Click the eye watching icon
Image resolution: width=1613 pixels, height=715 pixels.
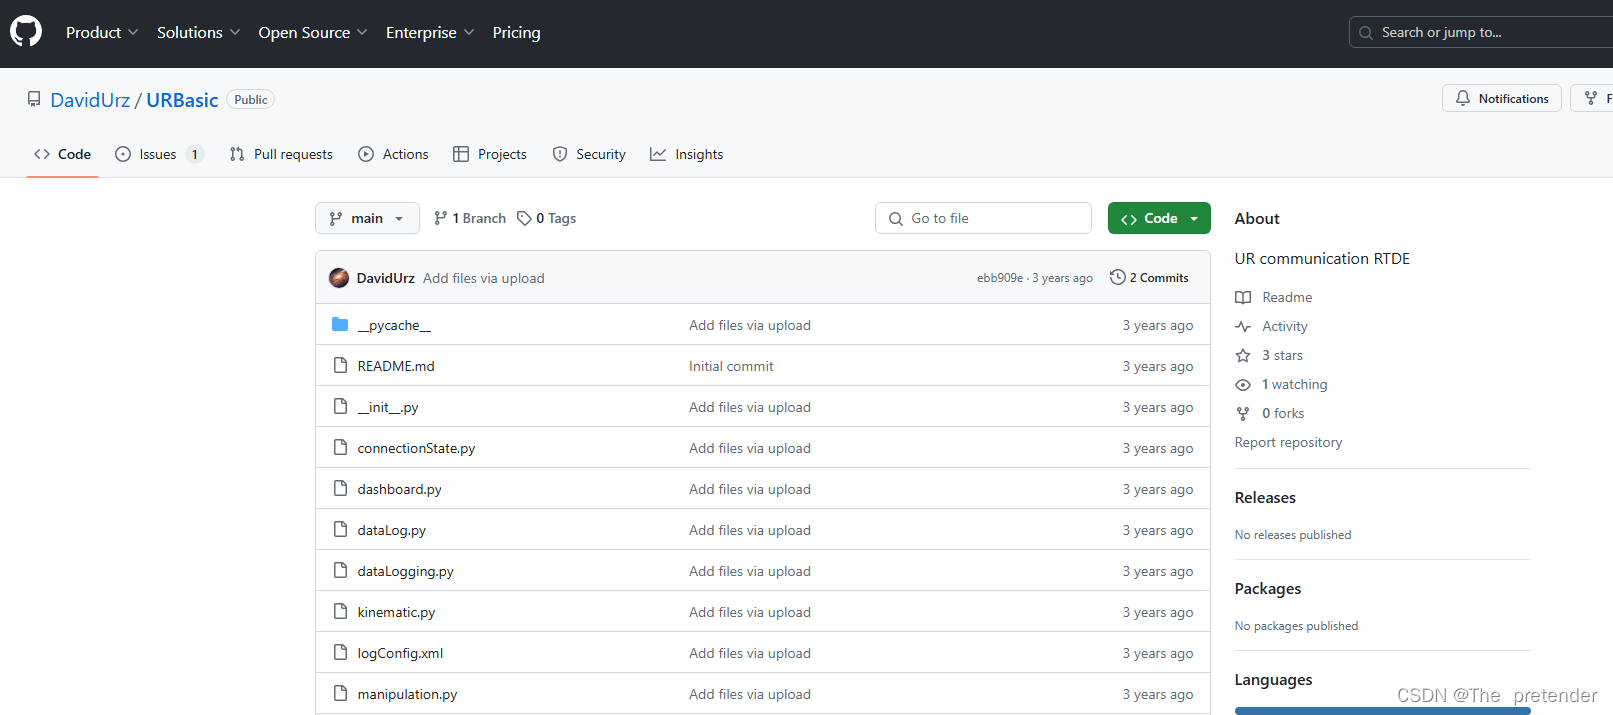tap(1243, 384)
